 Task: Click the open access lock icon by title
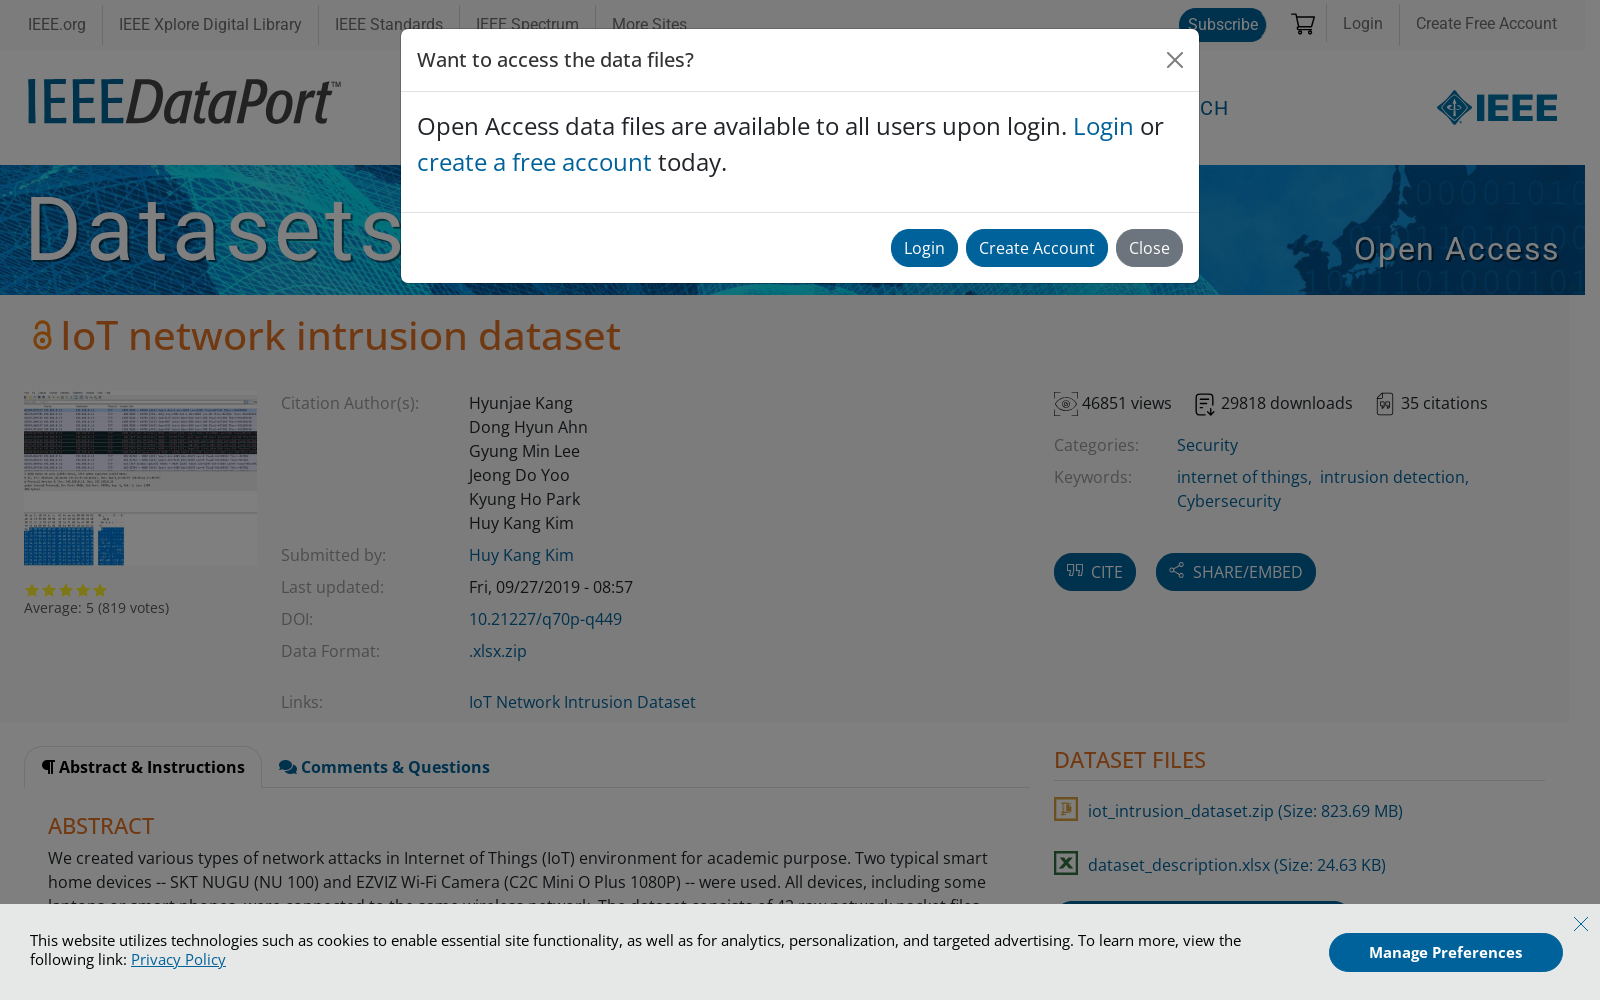click(x=42, y=336)
